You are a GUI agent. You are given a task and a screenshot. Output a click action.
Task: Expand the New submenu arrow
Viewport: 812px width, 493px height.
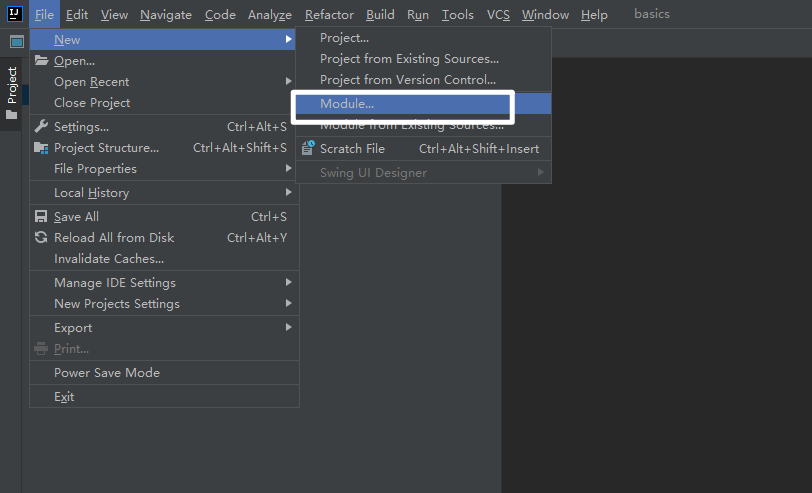[288, 39]
